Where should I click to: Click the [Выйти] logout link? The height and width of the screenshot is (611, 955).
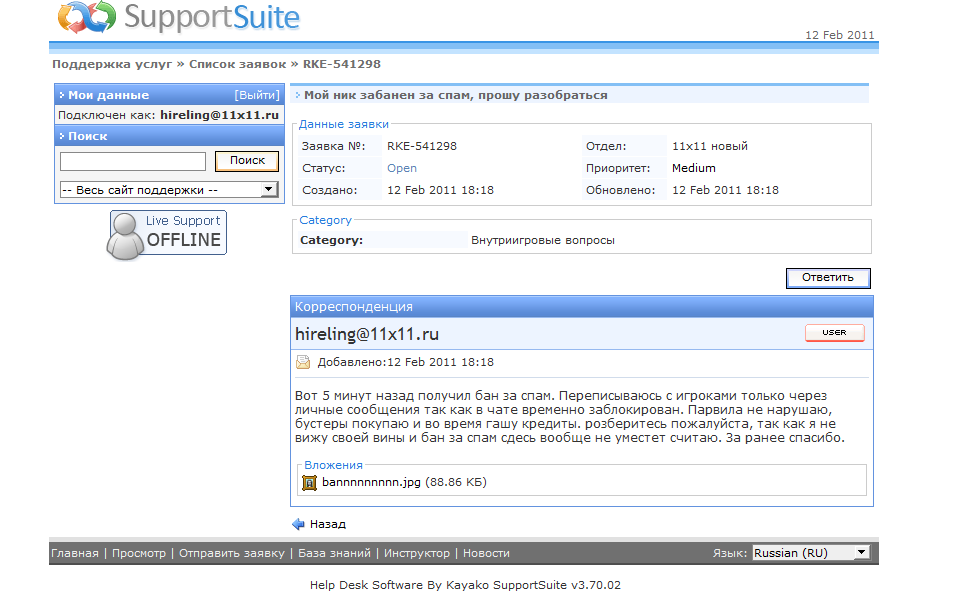click(256, 95)
